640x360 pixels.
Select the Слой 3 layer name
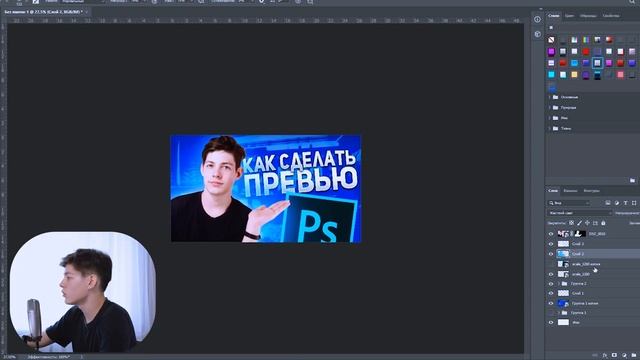(578, 244)
